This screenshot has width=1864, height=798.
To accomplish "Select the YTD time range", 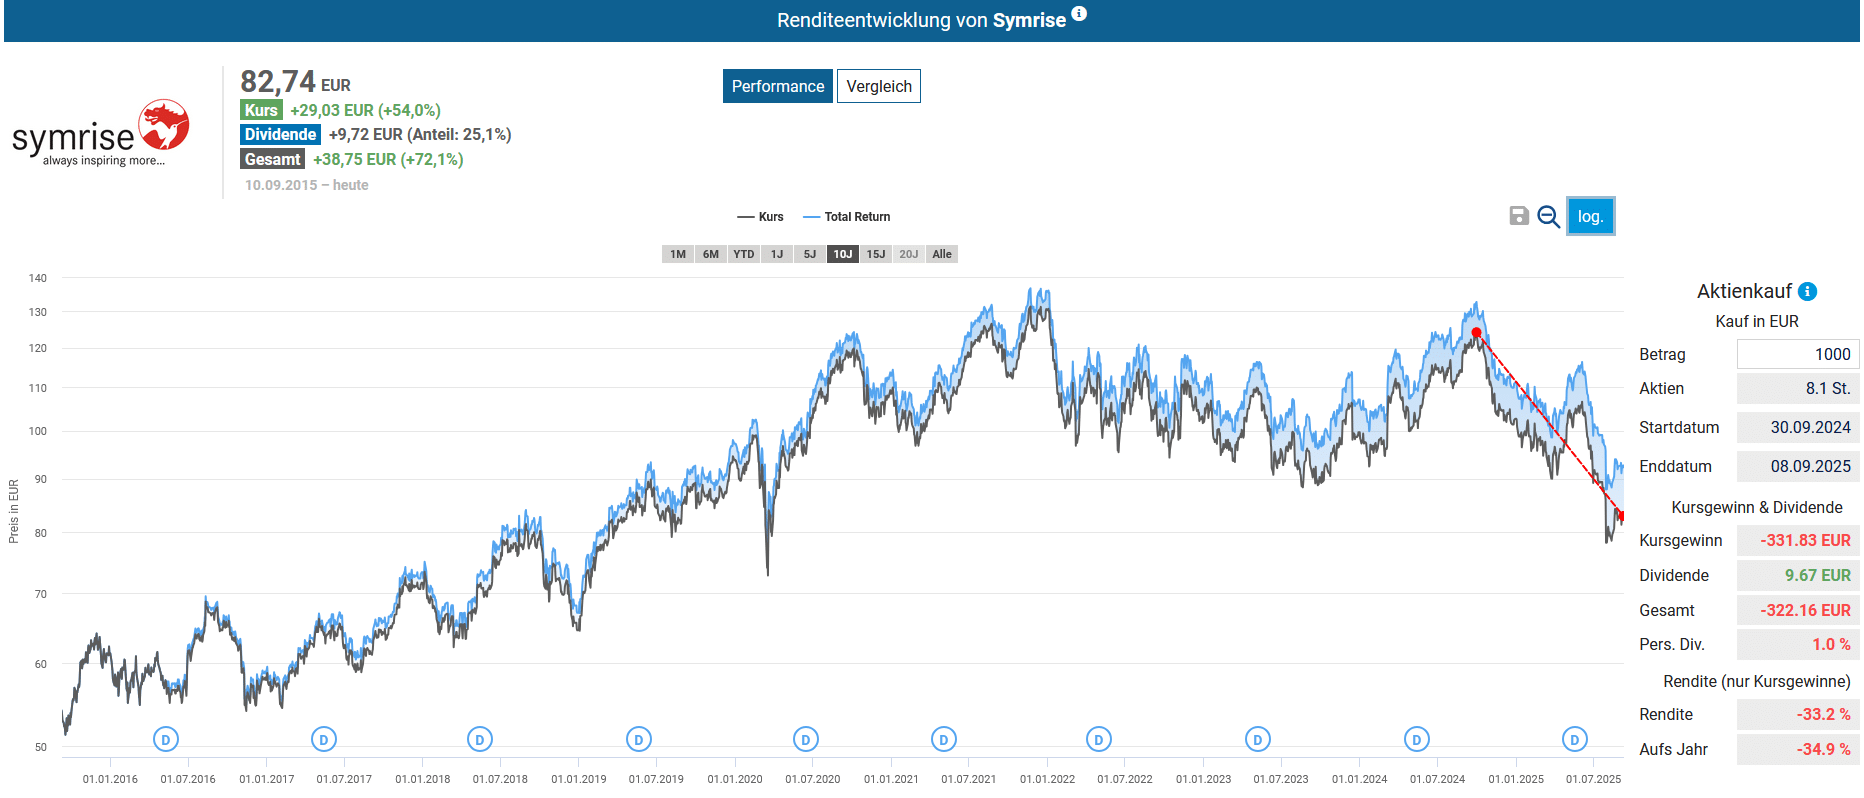I will [x=743, y=254].
